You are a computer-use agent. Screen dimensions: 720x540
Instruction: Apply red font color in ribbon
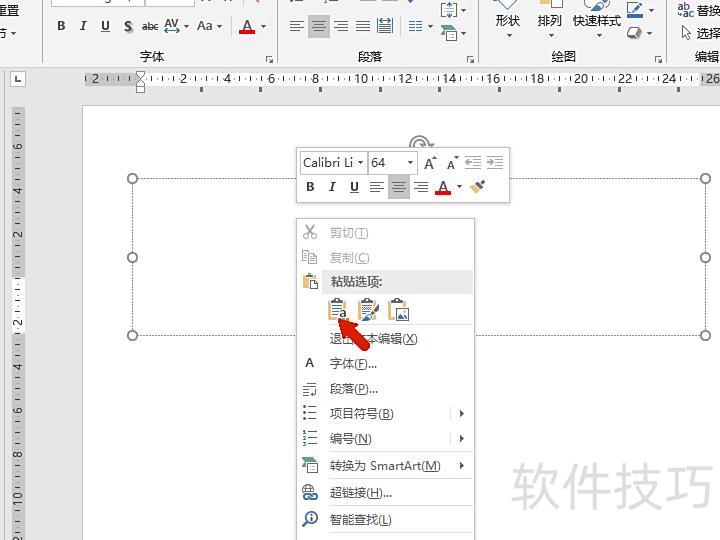pyautogui.click(x=247, y=27)
